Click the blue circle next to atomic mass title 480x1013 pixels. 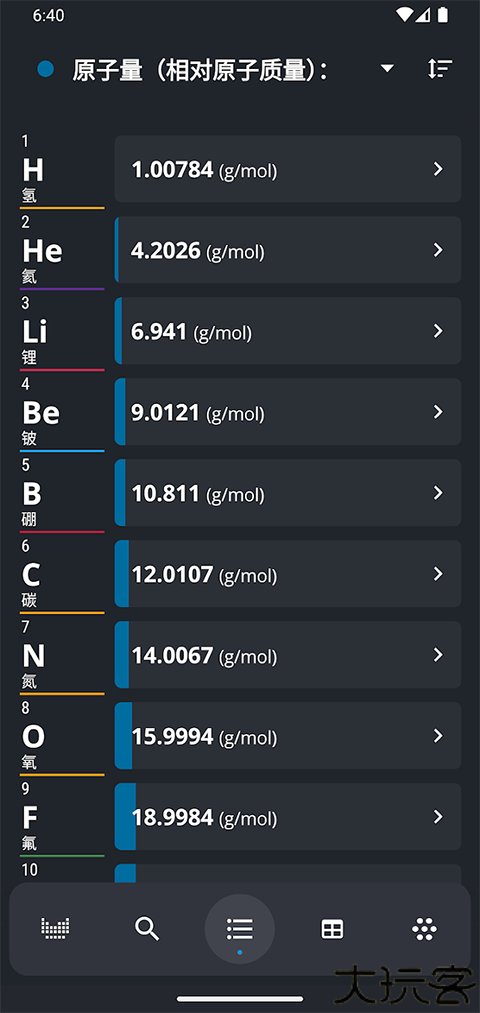pos(45,68)
